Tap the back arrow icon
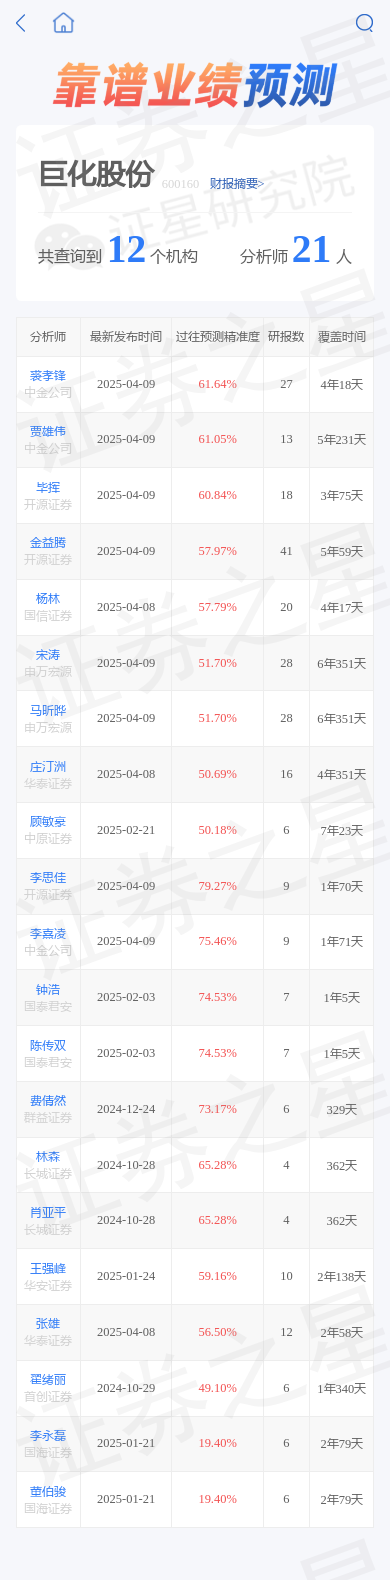Image resolution: width=390 pixels, height=1580 pixels. (21, 23)
